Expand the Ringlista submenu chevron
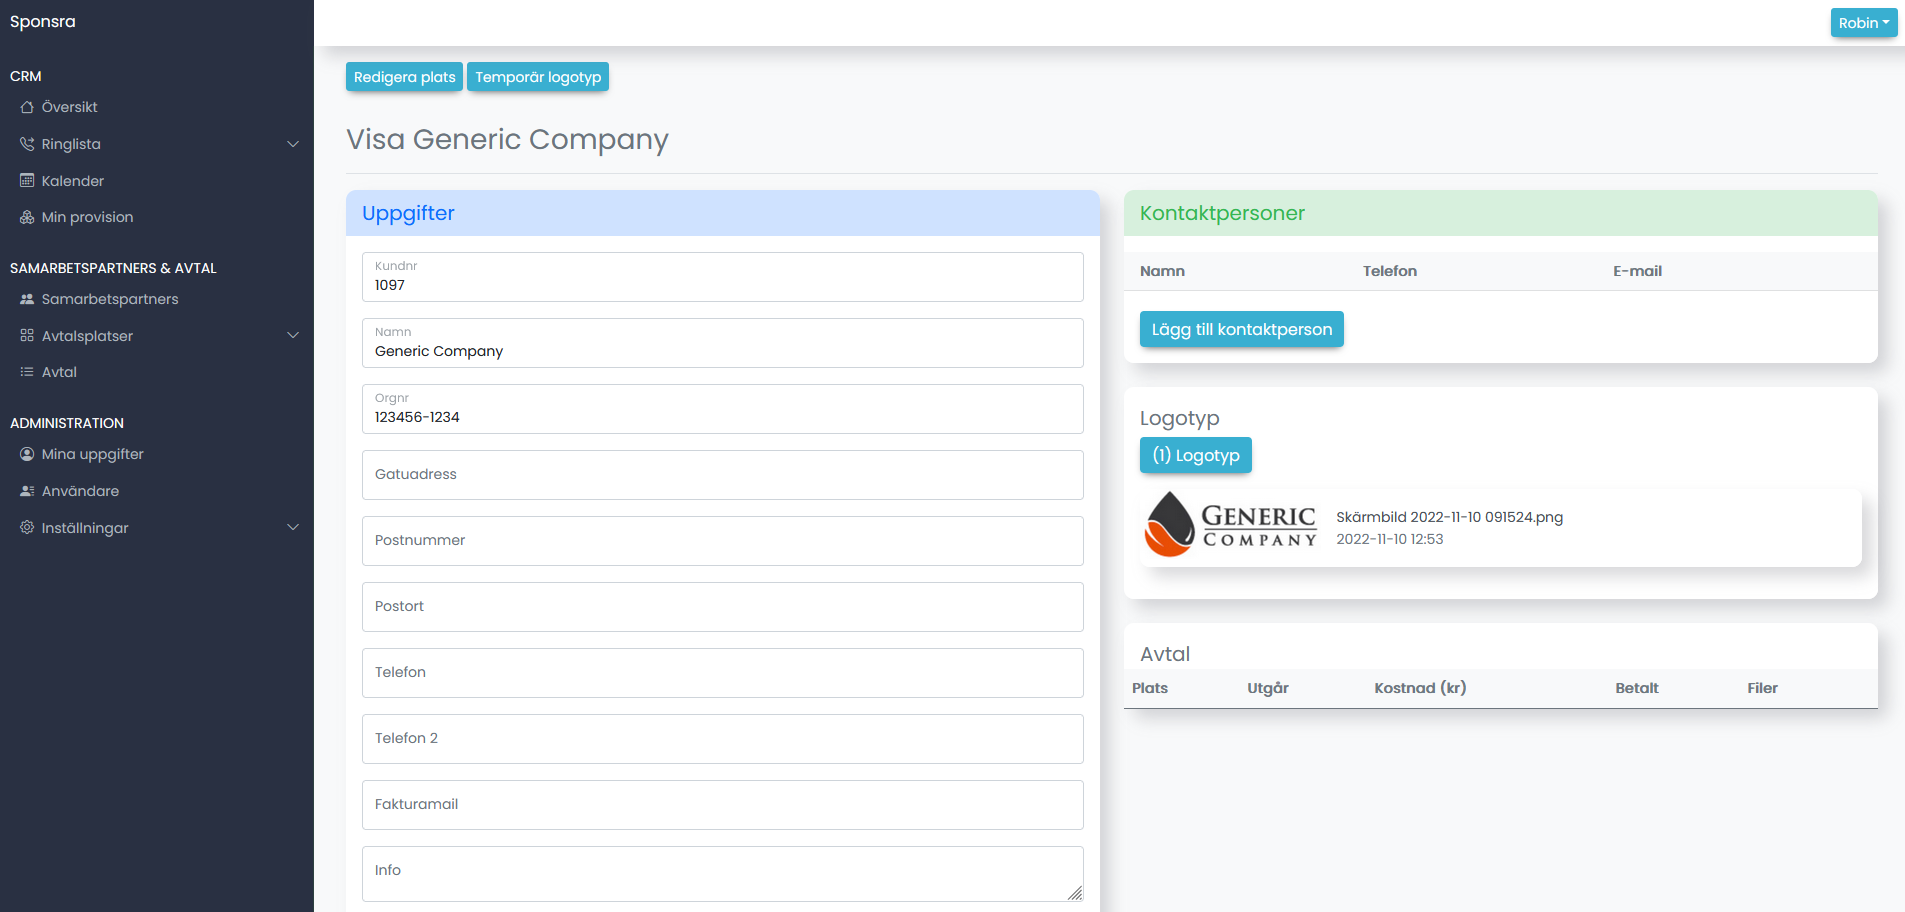1905x912 pixels. click(x=293, y=144)
